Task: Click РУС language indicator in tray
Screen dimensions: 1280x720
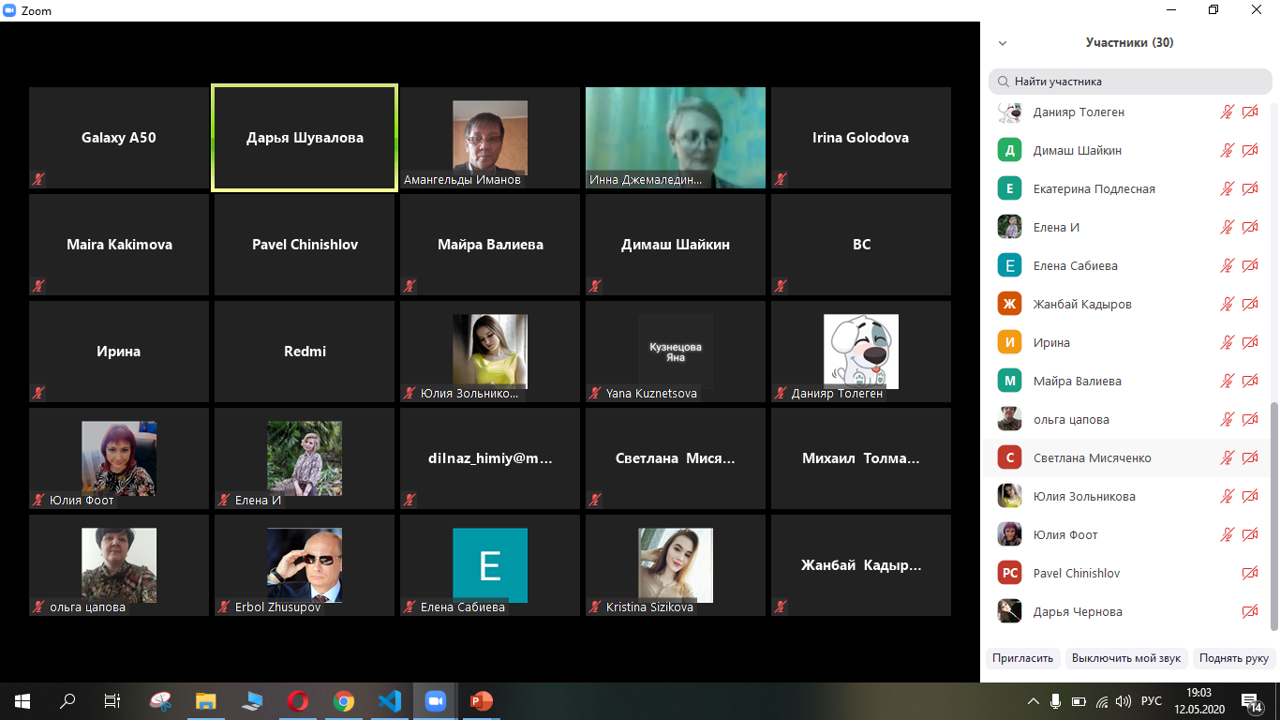Action: click(x=1151, y=701)
